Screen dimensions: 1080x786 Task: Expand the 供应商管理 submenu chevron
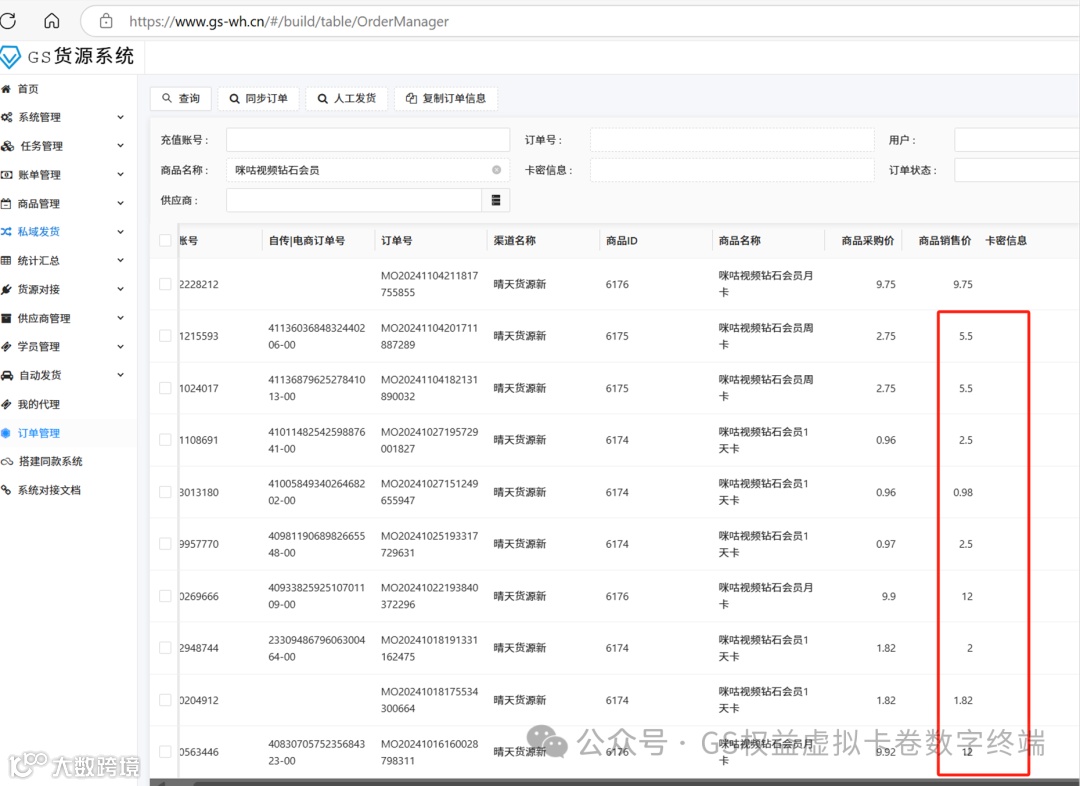(121, 318)
